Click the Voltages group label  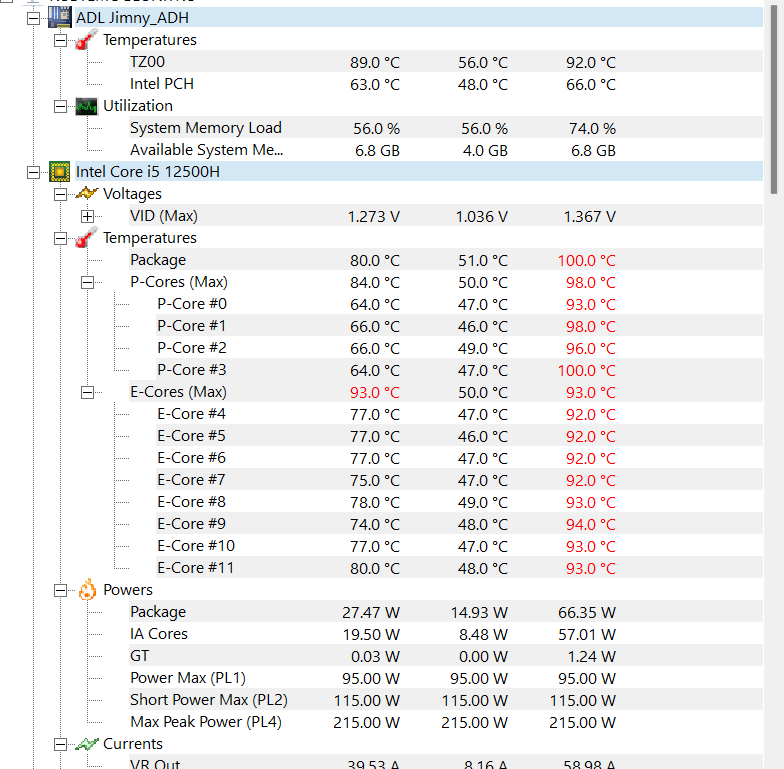coord(132,194)
